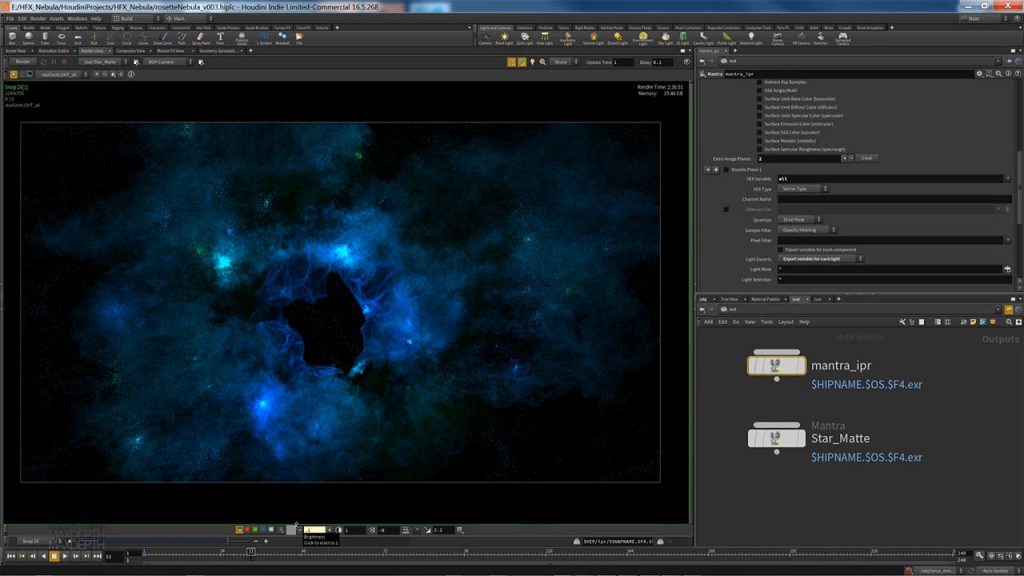This screenshot has height=576, width=1024.
Task: Toggle Export variable for each component
Action: [780, 249]
